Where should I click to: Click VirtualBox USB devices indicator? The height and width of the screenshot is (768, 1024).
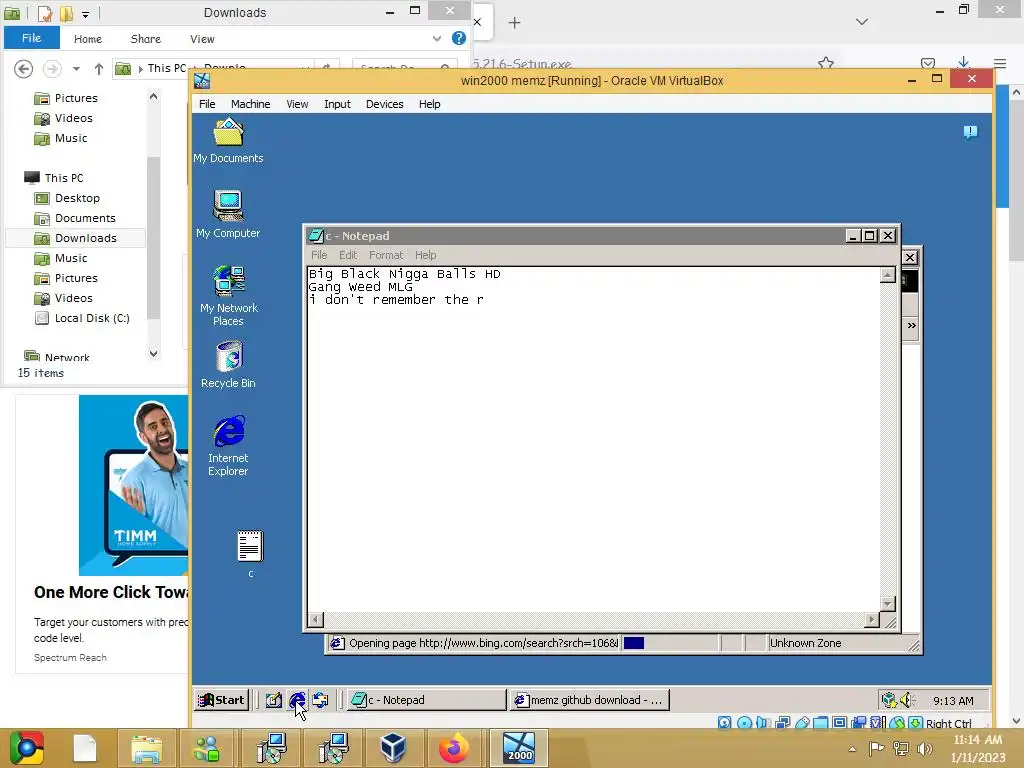tap(802, 723)
